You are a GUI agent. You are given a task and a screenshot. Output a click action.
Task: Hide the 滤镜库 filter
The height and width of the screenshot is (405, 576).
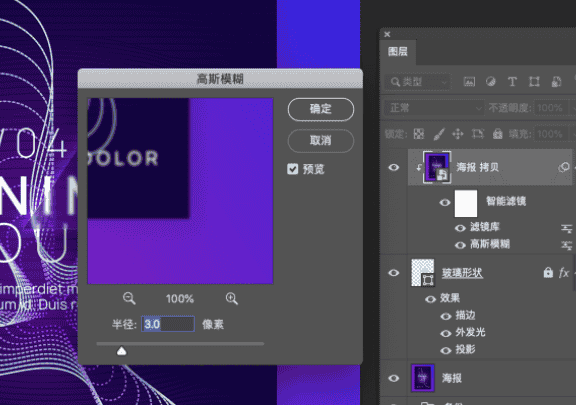point(460,228)
